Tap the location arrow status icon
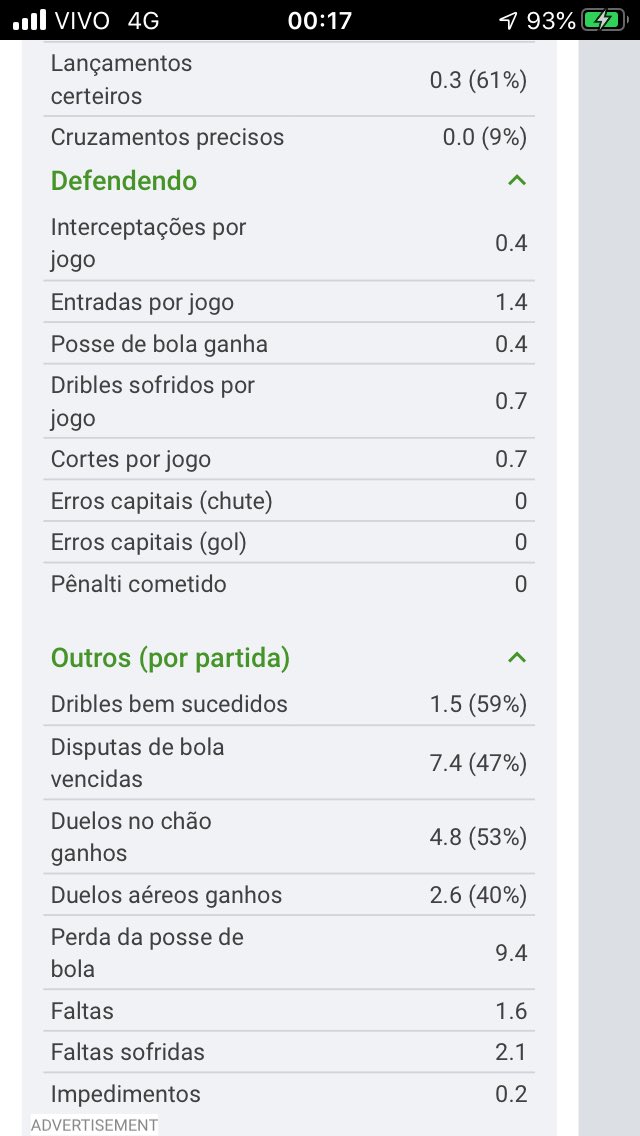This screenshot has height=1136, width=640. point(508,20)
